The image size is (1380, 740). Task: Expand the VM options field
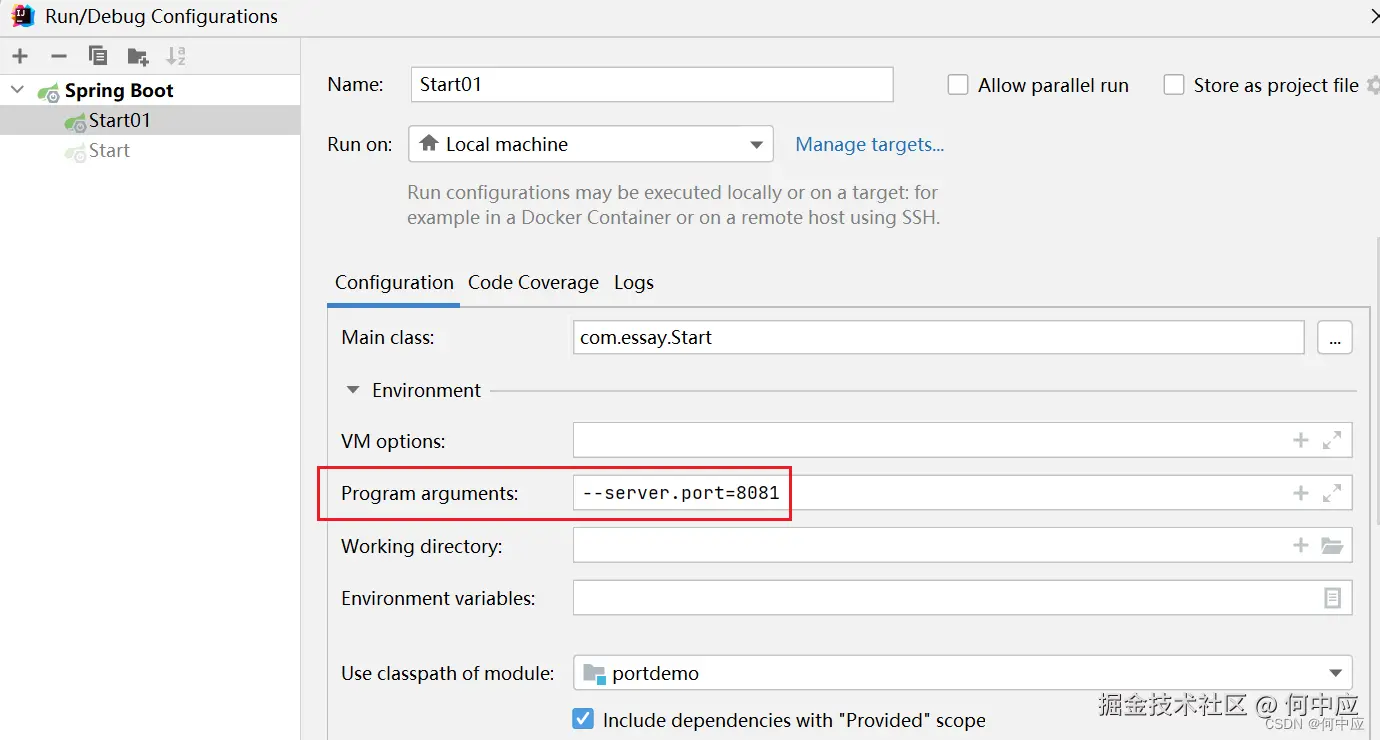coord(1332,440)
